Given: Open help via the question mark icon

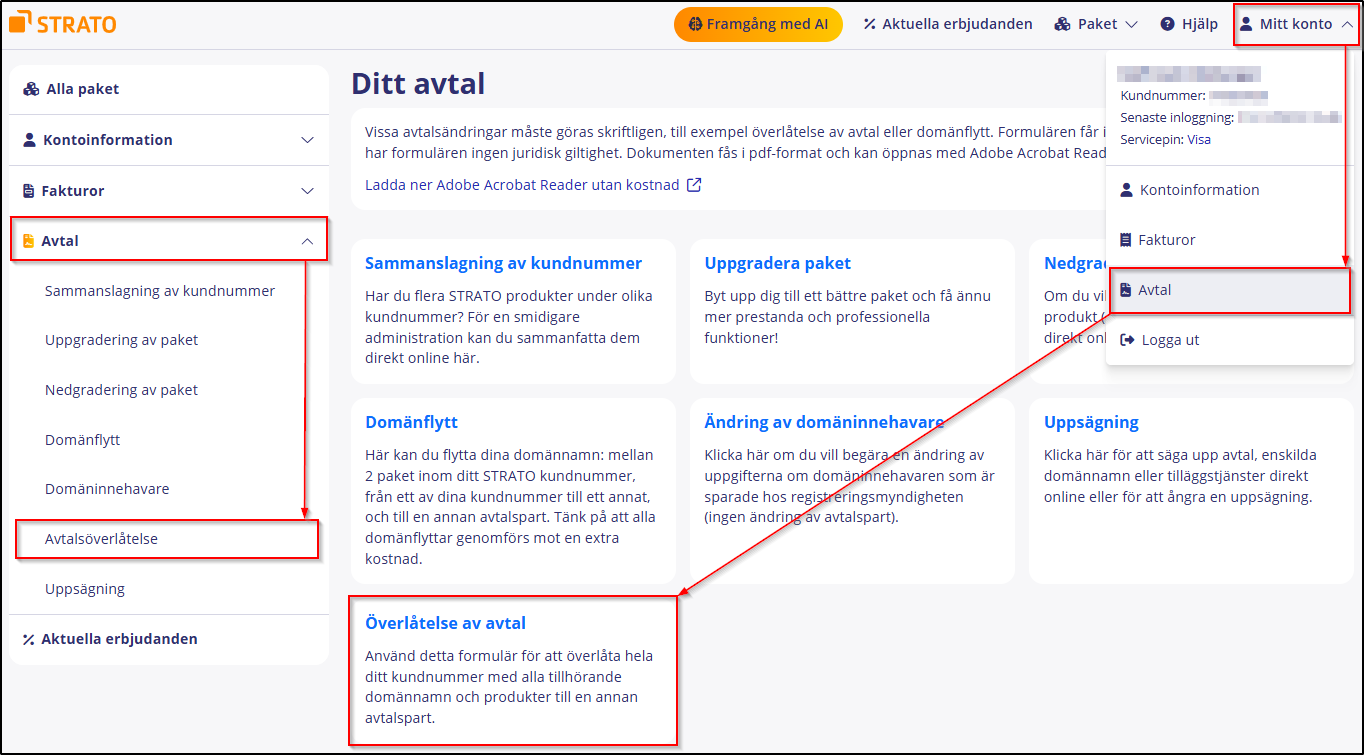Looking at the screenshot, I should 1167,23.
